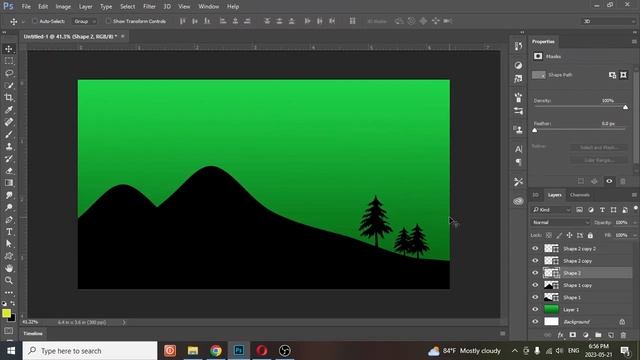Adjust the mask Density slider handle
The height and width of the screenshot is (360, 640).
pos(625,107)
